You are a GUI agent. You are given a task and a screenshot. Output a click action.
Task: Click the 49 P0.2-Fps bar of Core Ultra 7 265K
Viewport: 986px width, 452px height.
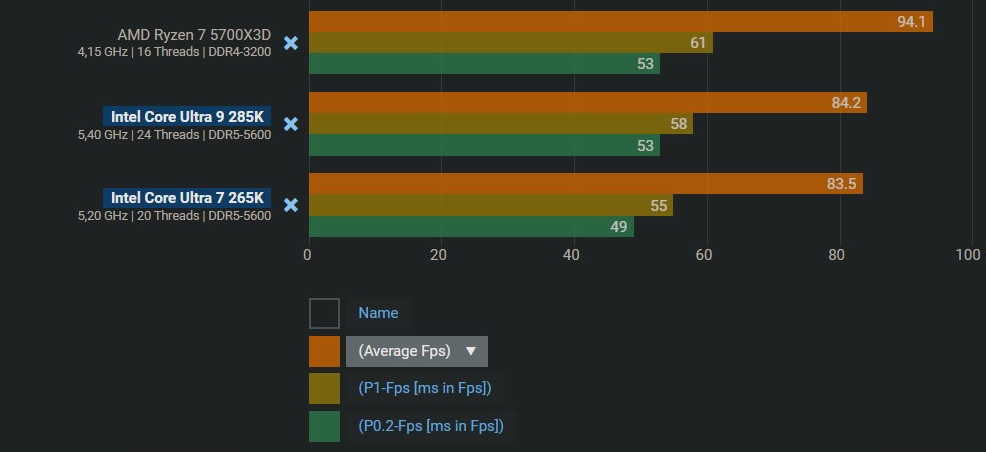point(471,226)
